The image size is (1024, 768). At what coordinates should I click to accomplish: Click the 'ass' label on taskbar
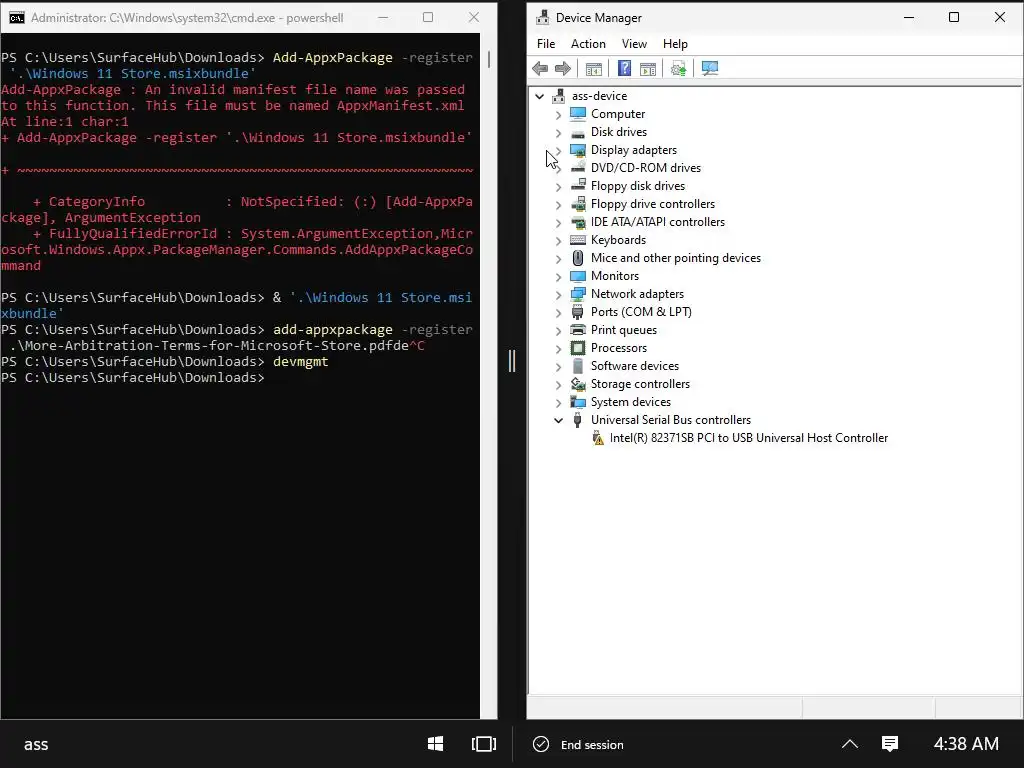(x=36, y=744)
